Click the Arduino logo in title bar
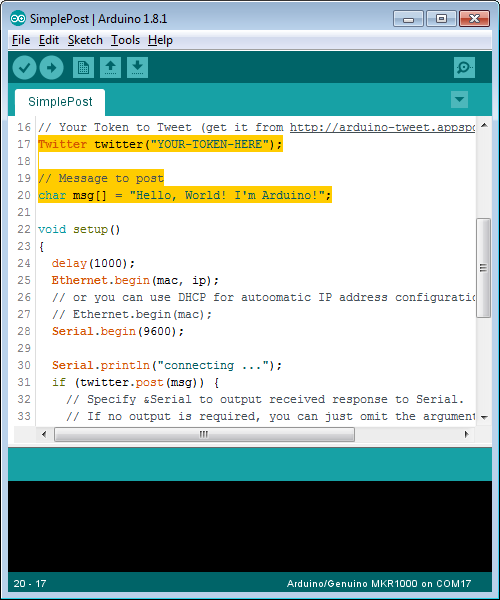The height and width of the screenshot is (600, 500). pos(18,18)
